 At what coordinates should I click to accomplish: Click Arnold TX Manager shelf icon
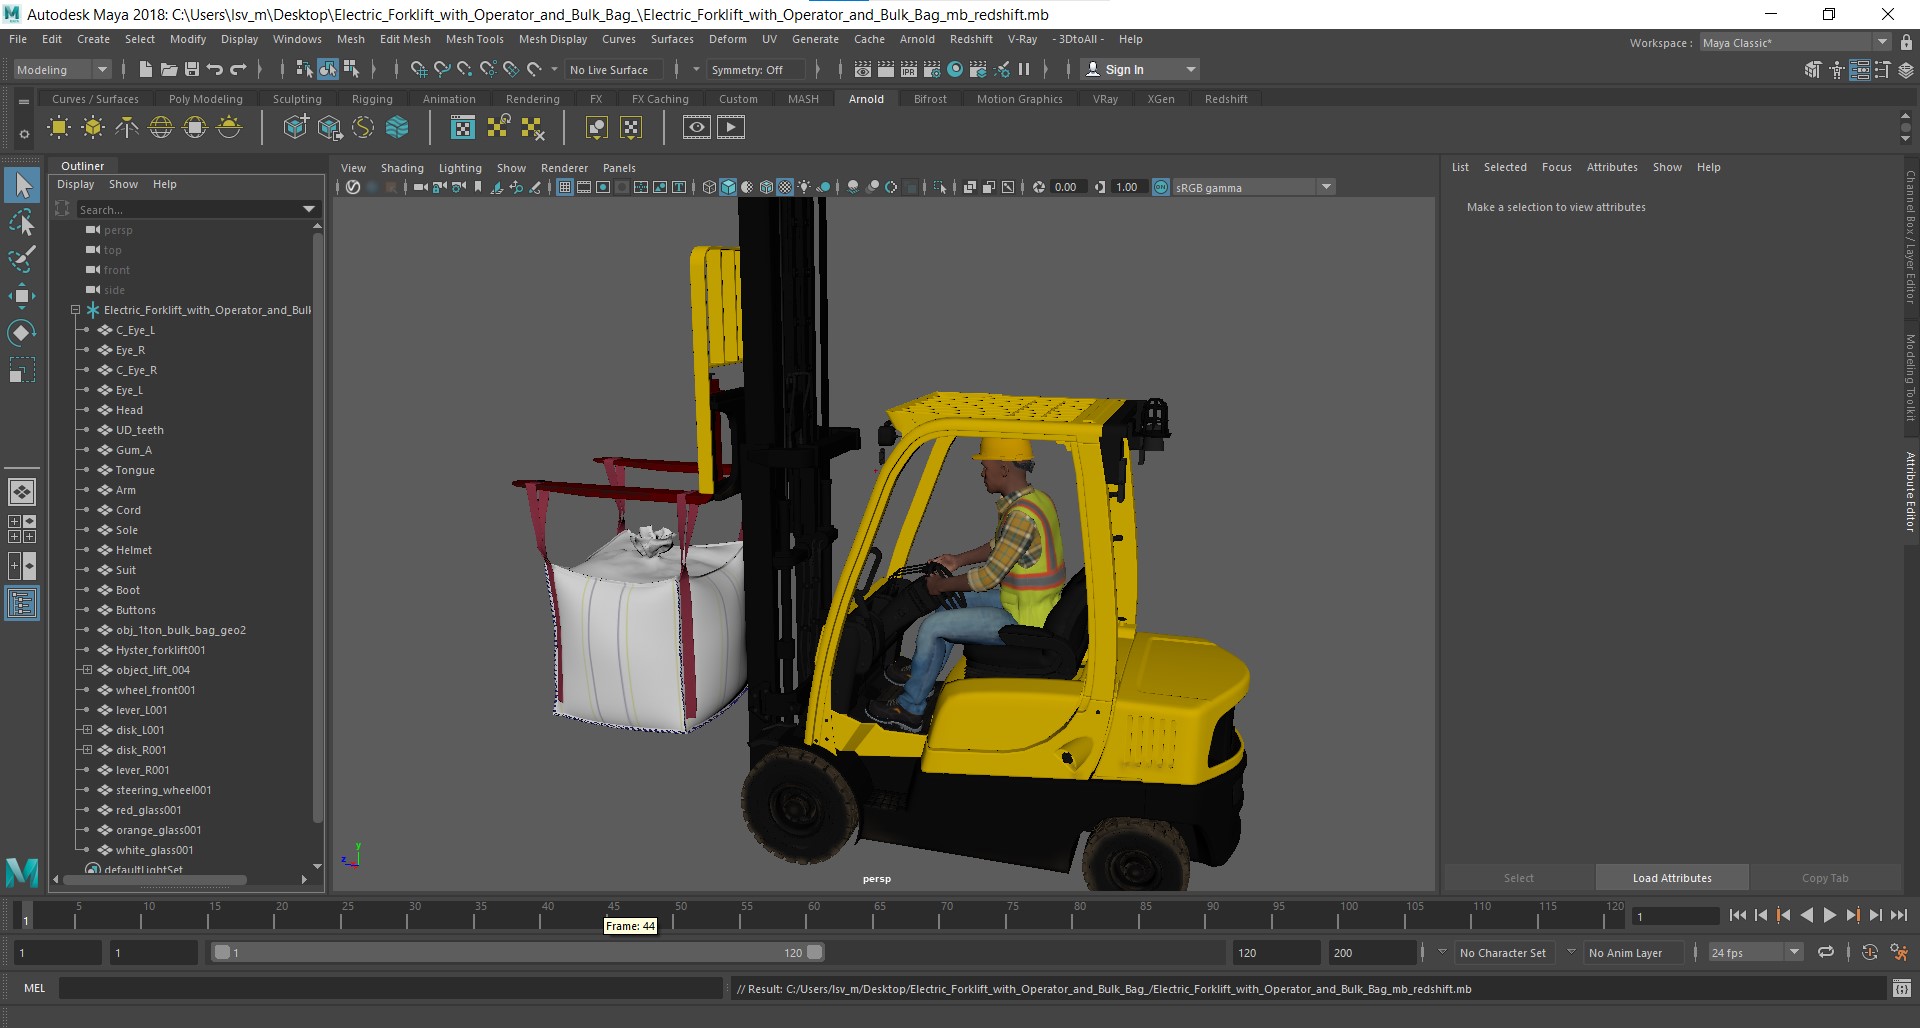pos(463,127)
